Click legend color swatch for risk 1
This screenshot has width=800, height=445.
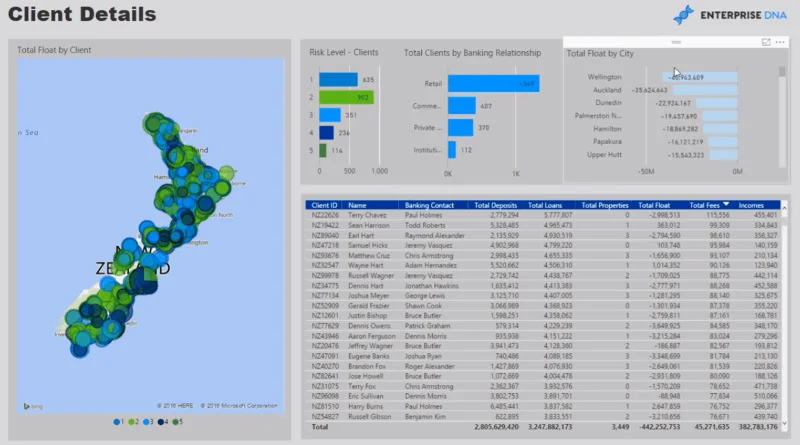tap(116, 422)
